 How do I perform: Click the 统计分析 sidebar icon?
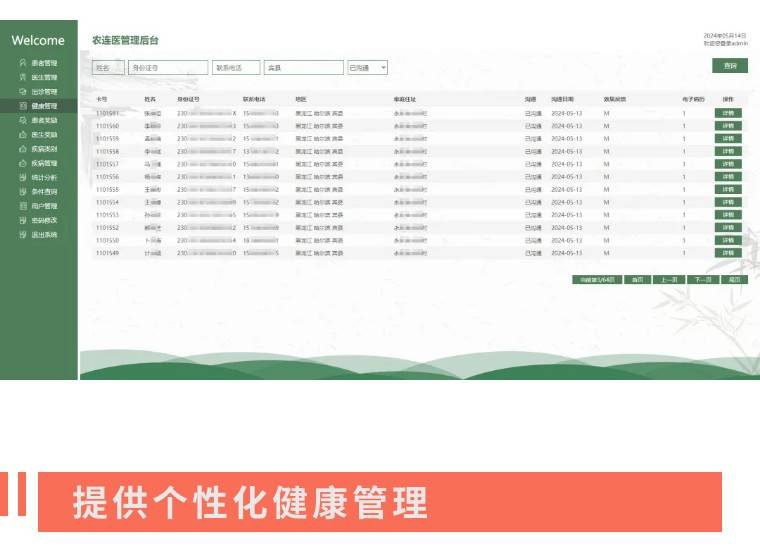[22, 177]
